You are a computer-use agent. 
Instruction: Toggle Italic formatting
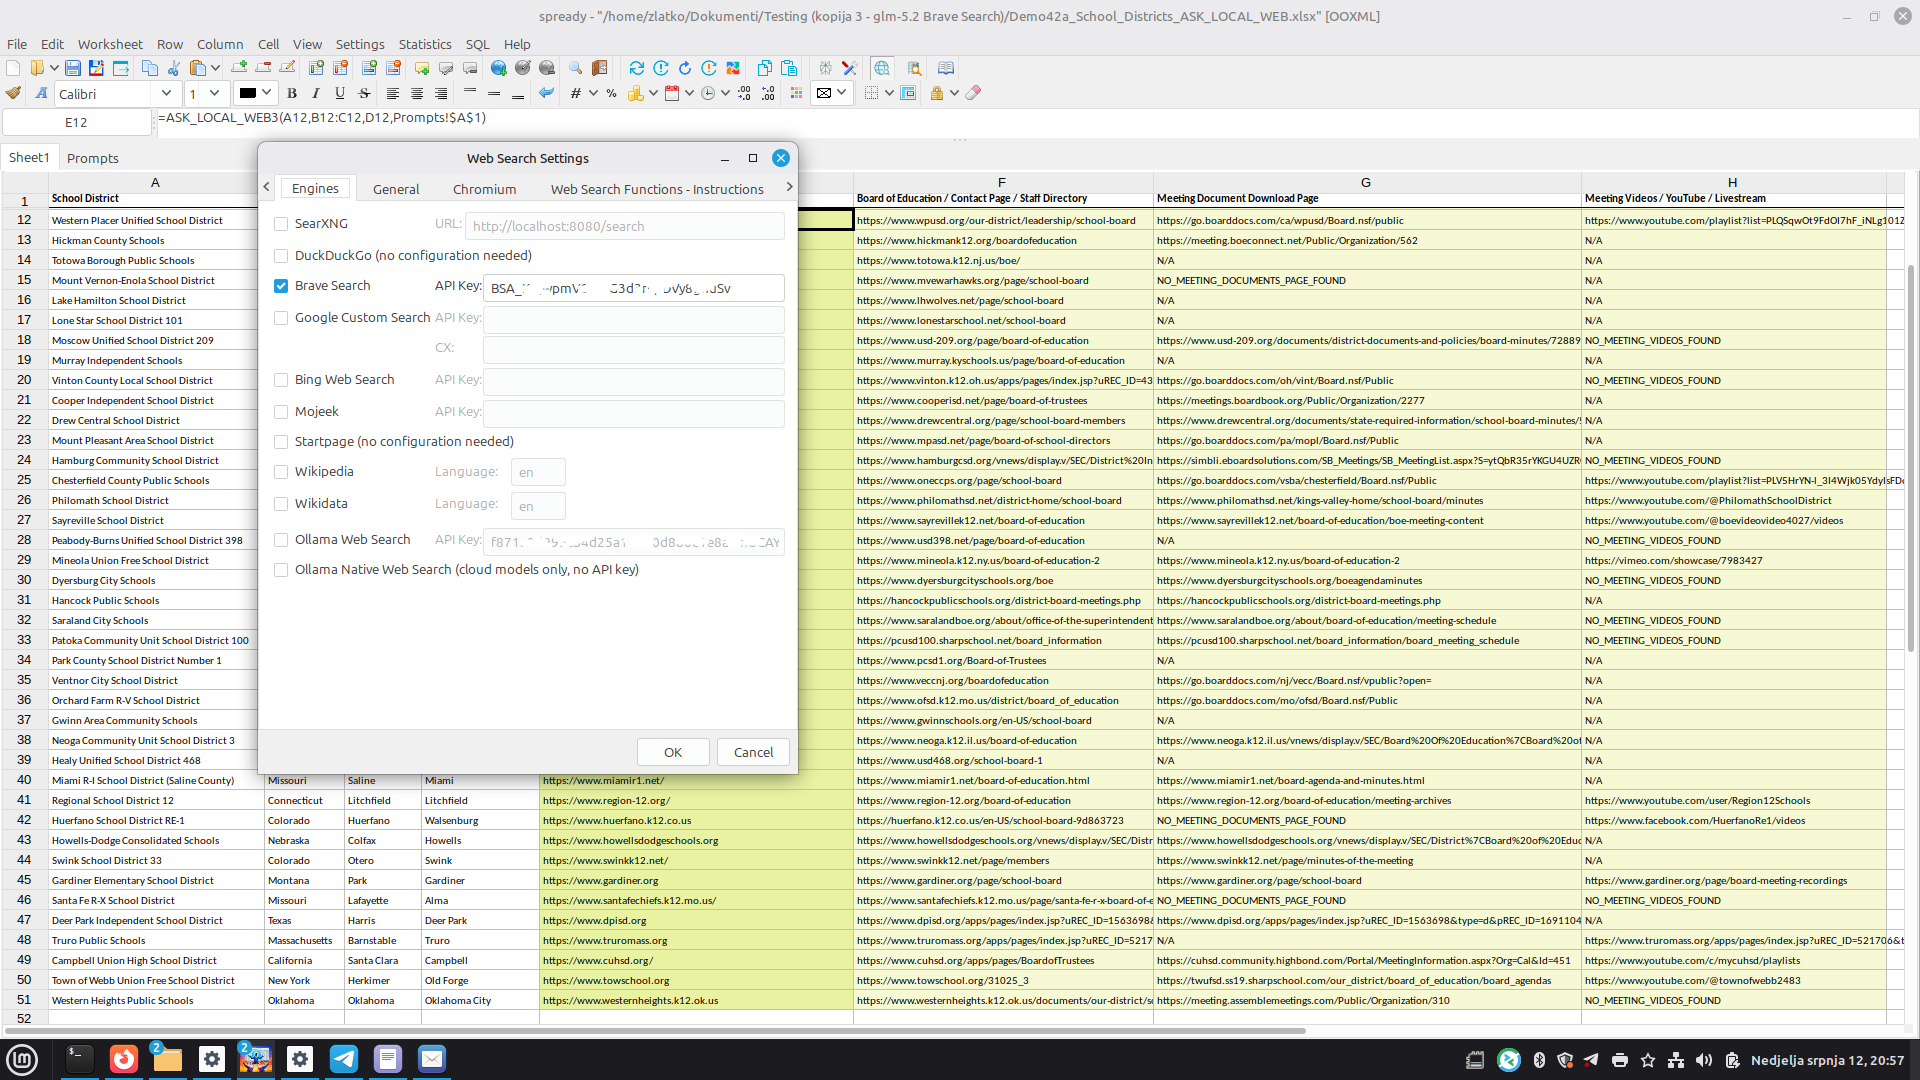(x=316, y=93)
